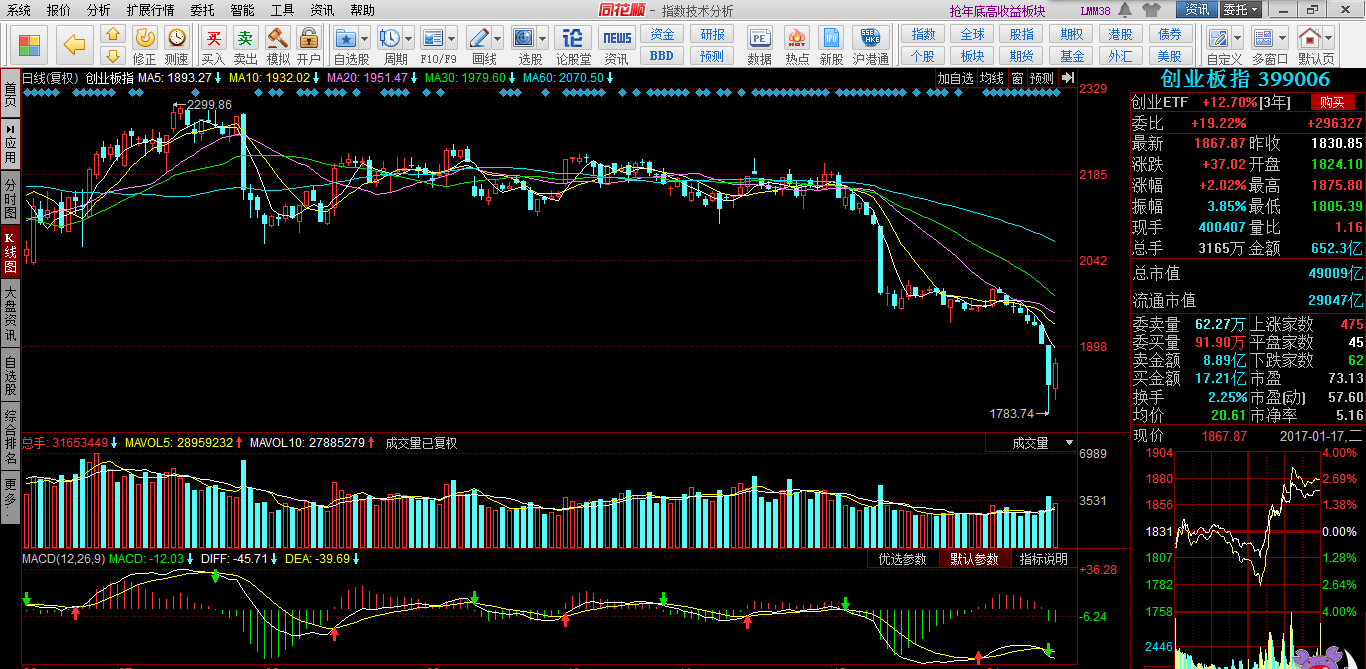Screen dimensions: 1366x669
Task: Expand the 多窗口 dropdown arrow
Action: pyautogui.click(x=1282, y=39)
